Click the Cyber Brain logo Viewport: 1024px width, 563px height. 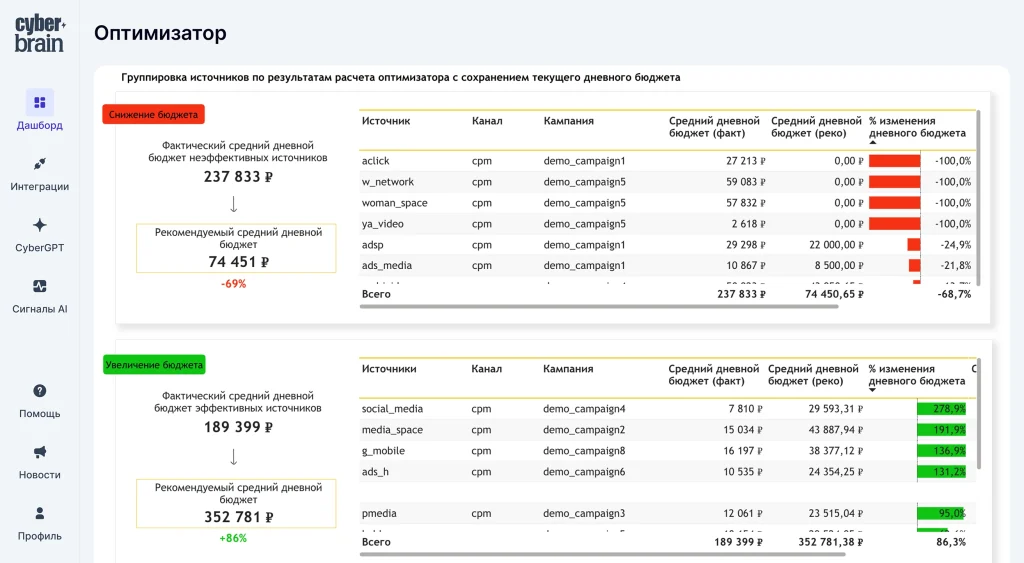tap(40, 34)
